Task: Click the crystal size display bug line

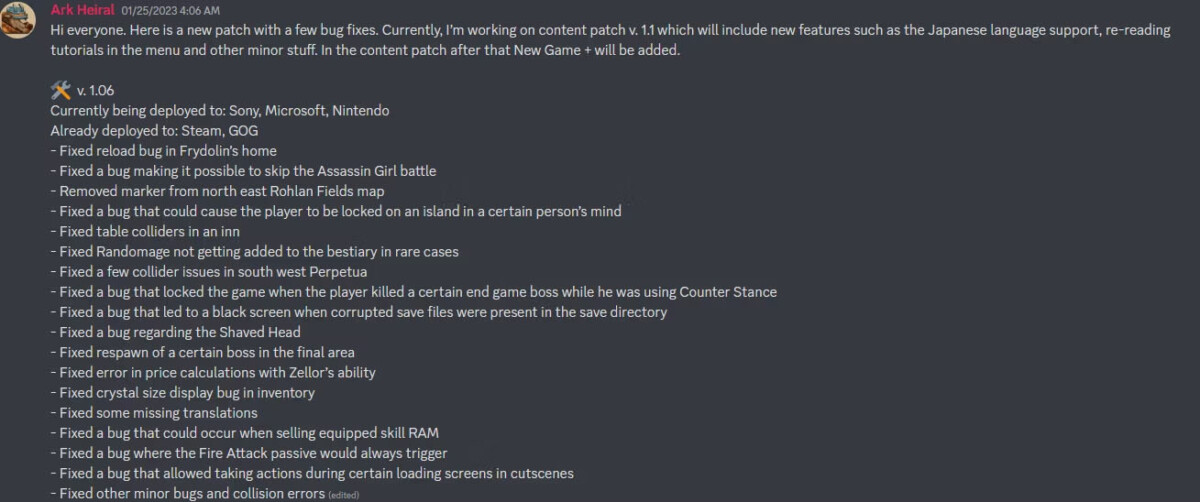Action: 183,393
